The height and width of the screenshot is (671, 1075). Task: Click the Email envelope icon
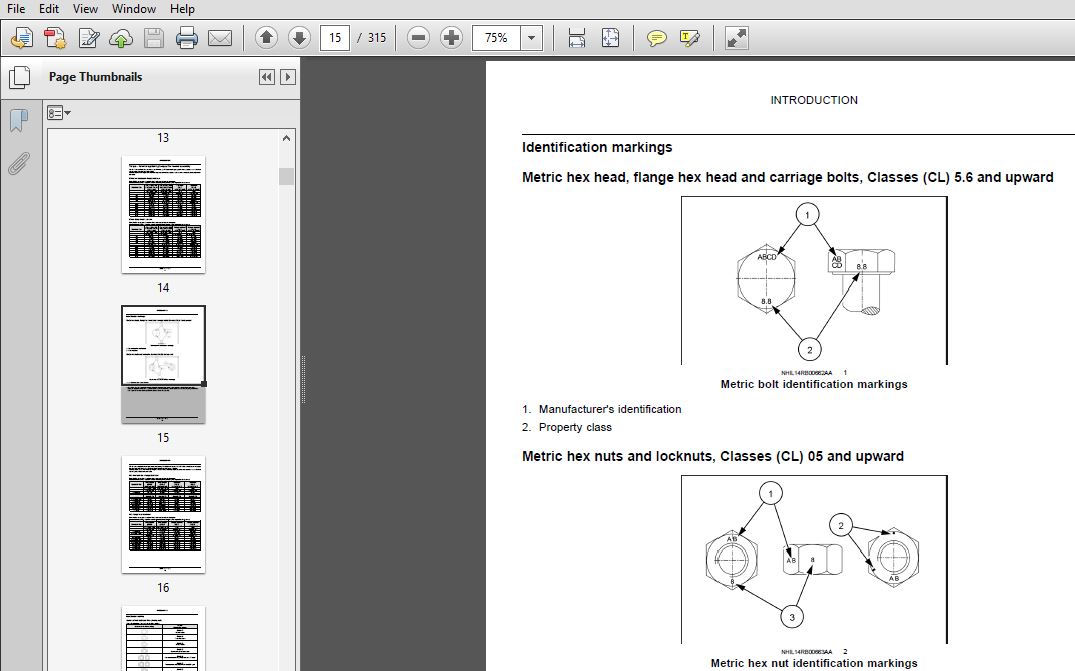219,38
